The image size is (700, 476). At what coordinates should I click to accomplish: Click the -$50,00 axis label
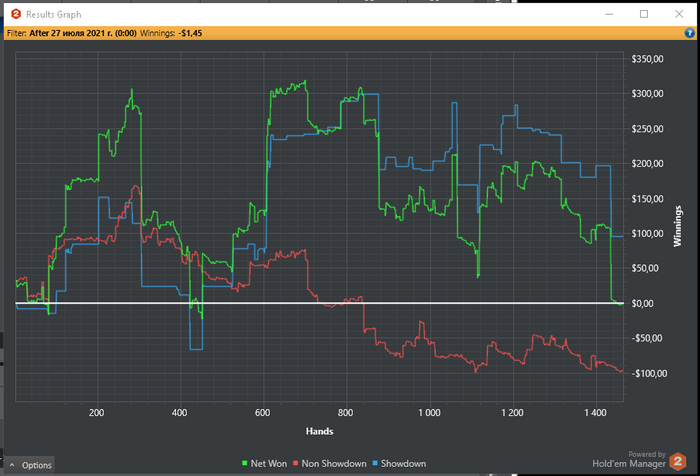coord(647,338)
